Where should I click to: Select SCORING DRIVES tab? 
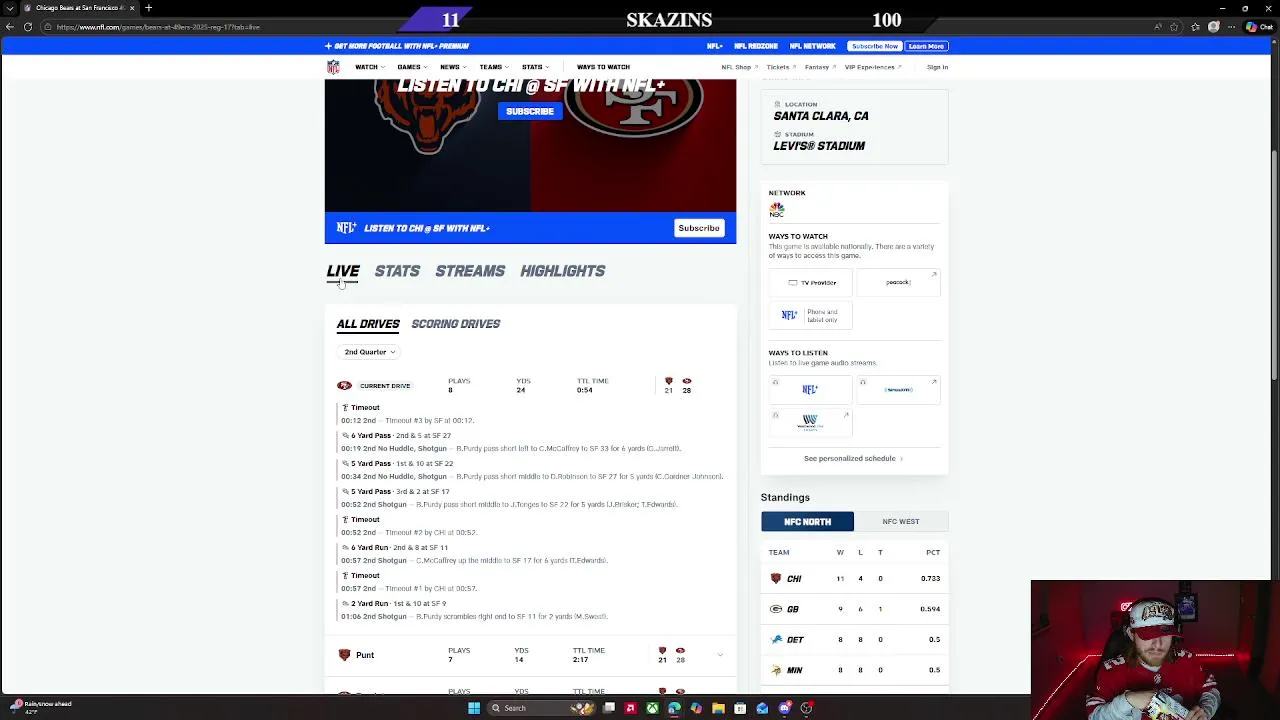click(455, 324)
